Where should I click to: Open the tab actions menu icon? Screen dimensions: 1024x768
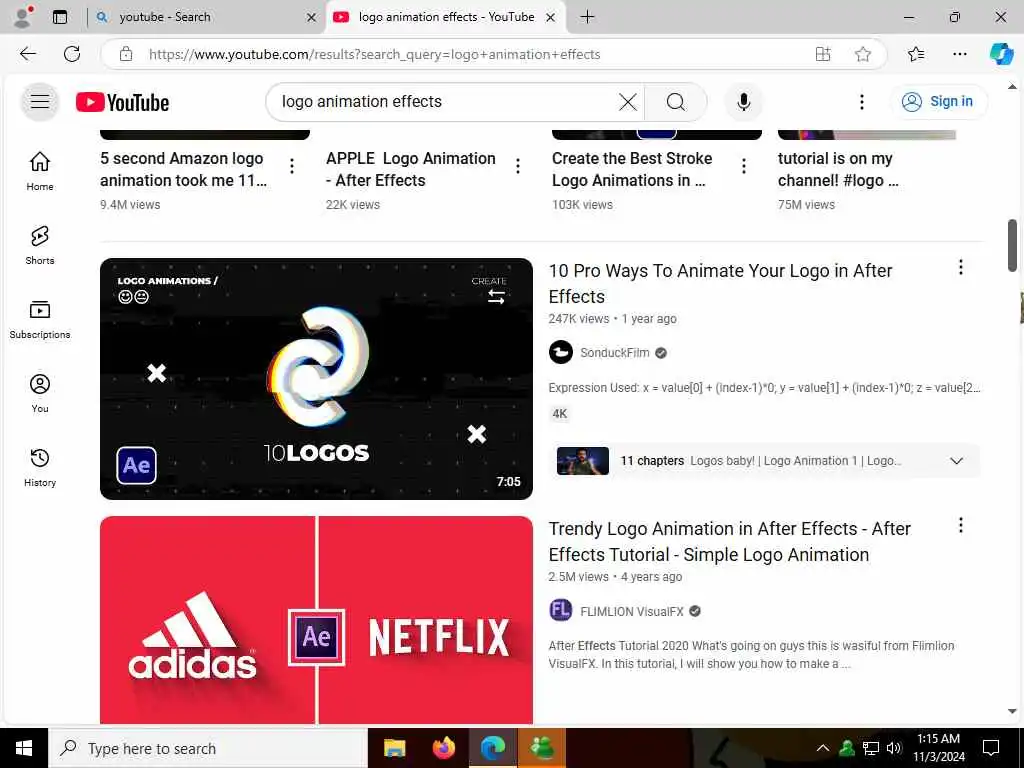tap(60, 17)
